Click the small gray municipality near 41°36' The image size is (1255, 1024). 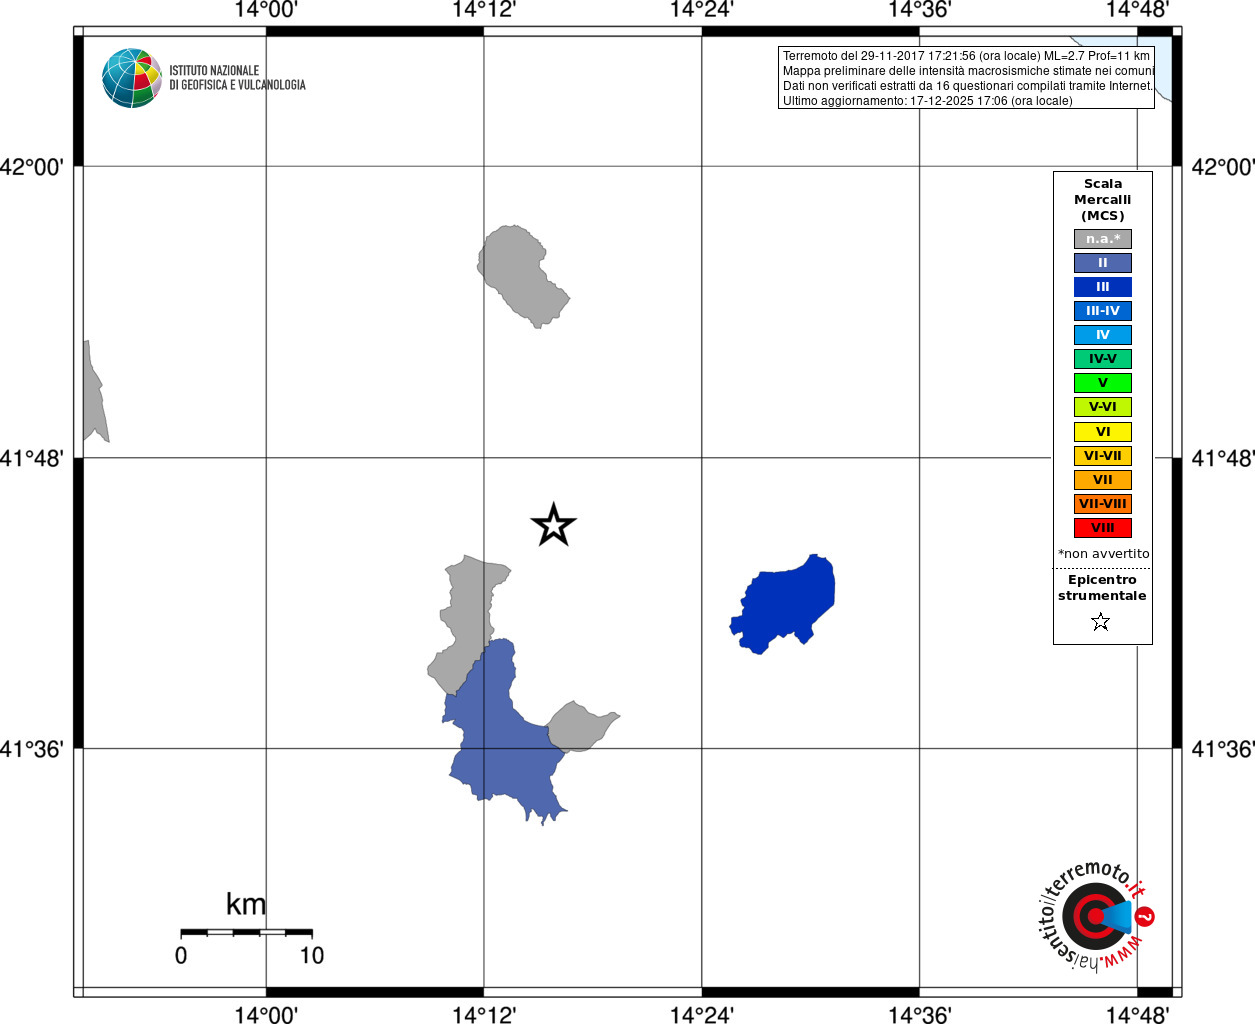click(x=580, y=727)
